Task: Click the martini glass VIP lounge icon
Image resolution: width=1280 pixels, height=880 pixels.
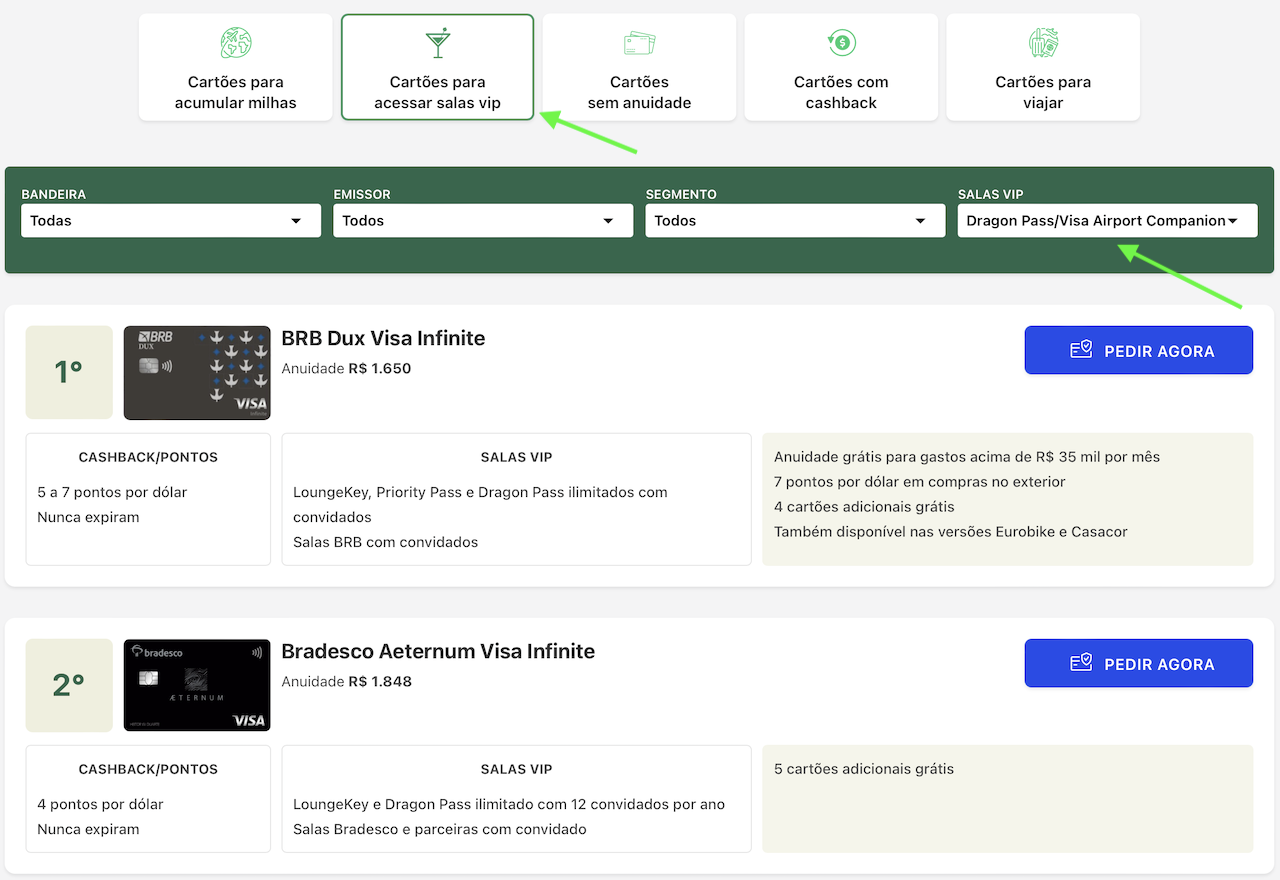Action: point(438,43)
